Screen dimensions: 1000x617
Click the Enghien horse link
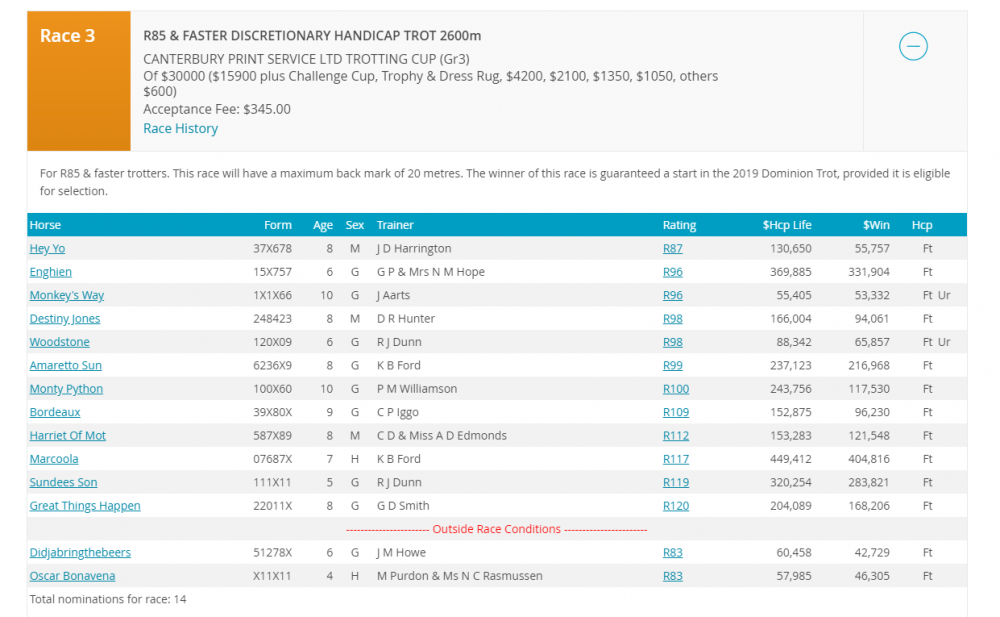tap(50, 272)
